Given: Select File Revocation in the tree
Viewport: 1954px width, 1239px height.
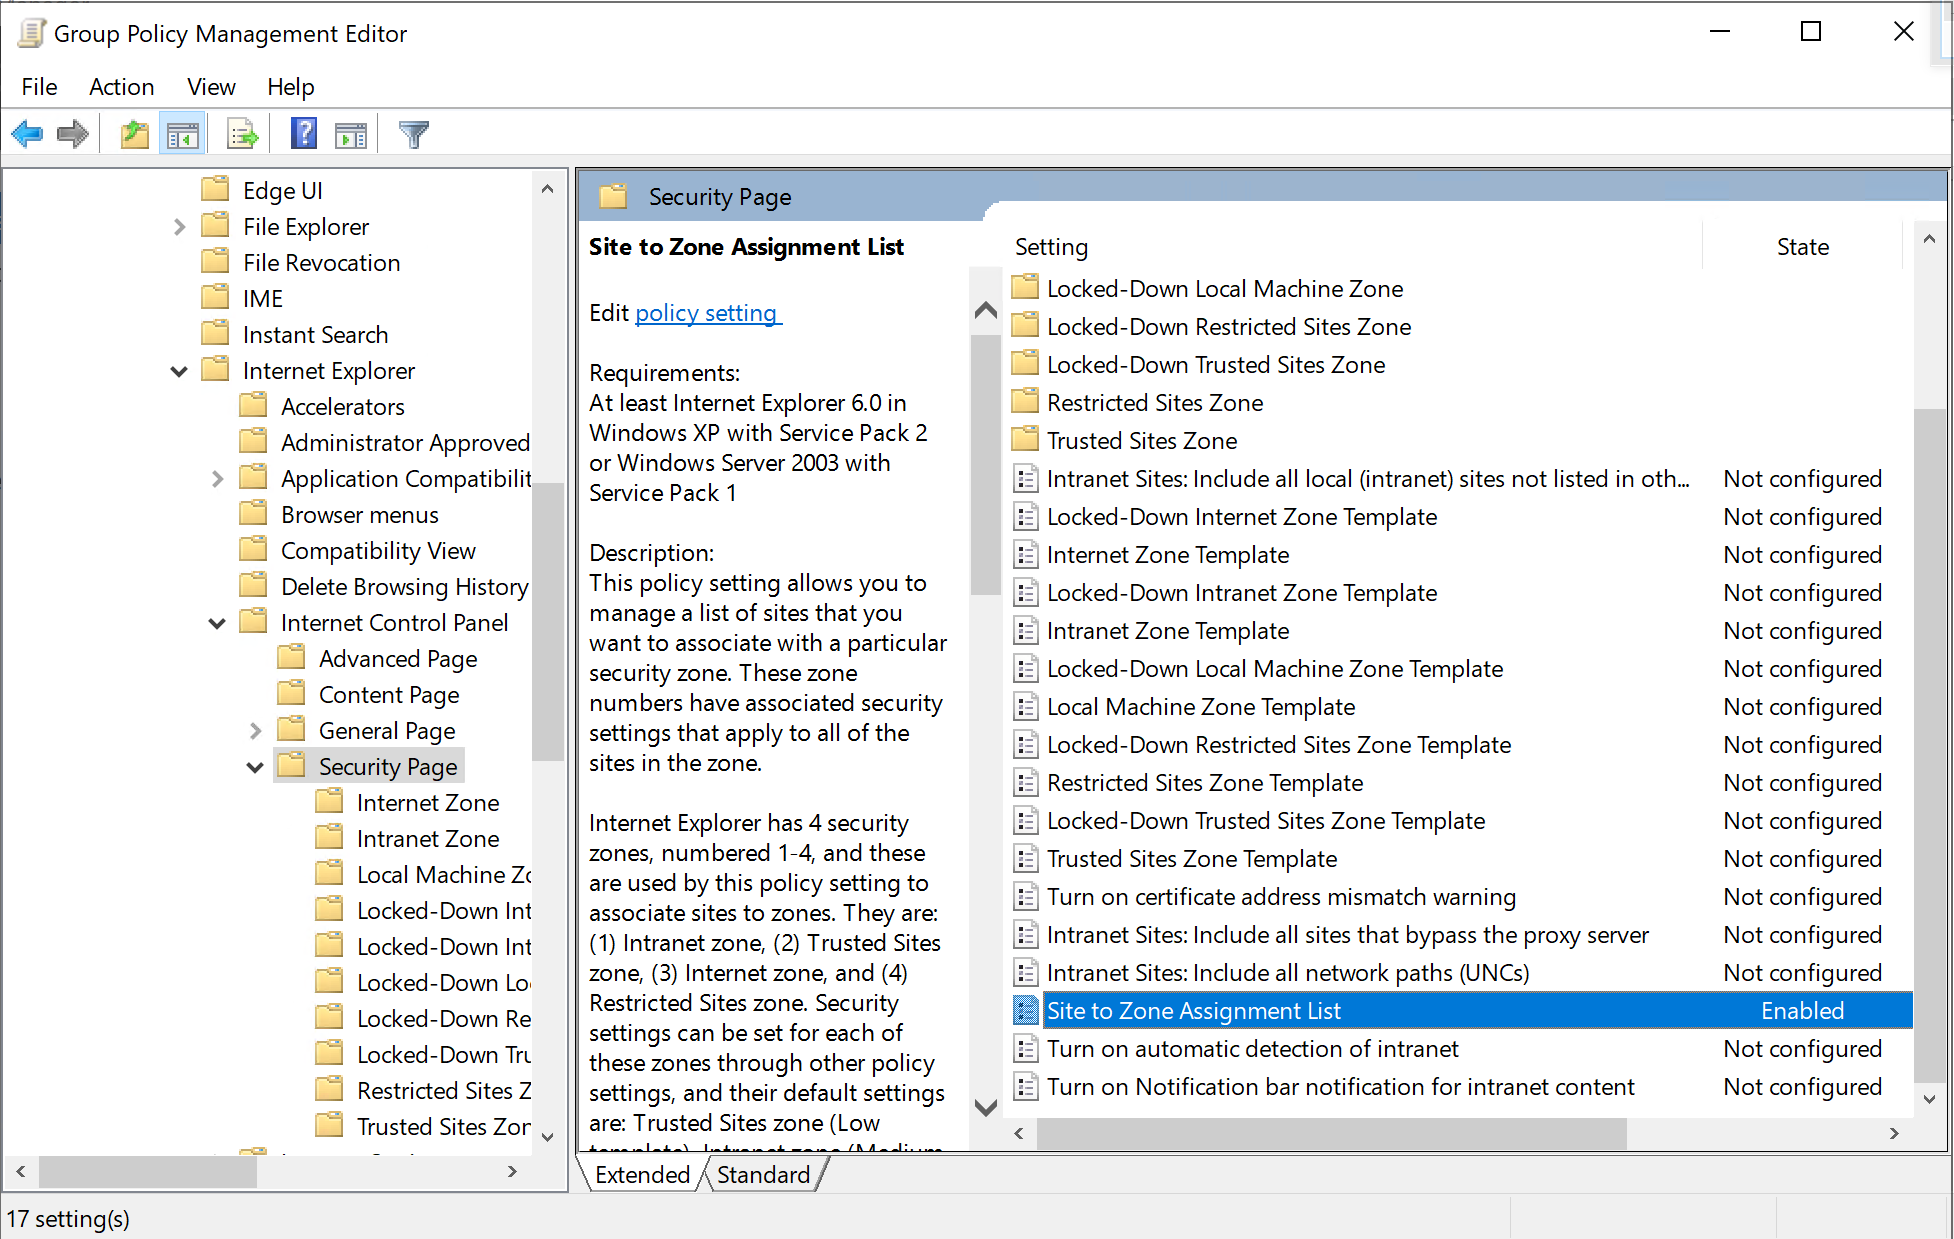Looking at the screenshot, I should [x=321, y=263].
